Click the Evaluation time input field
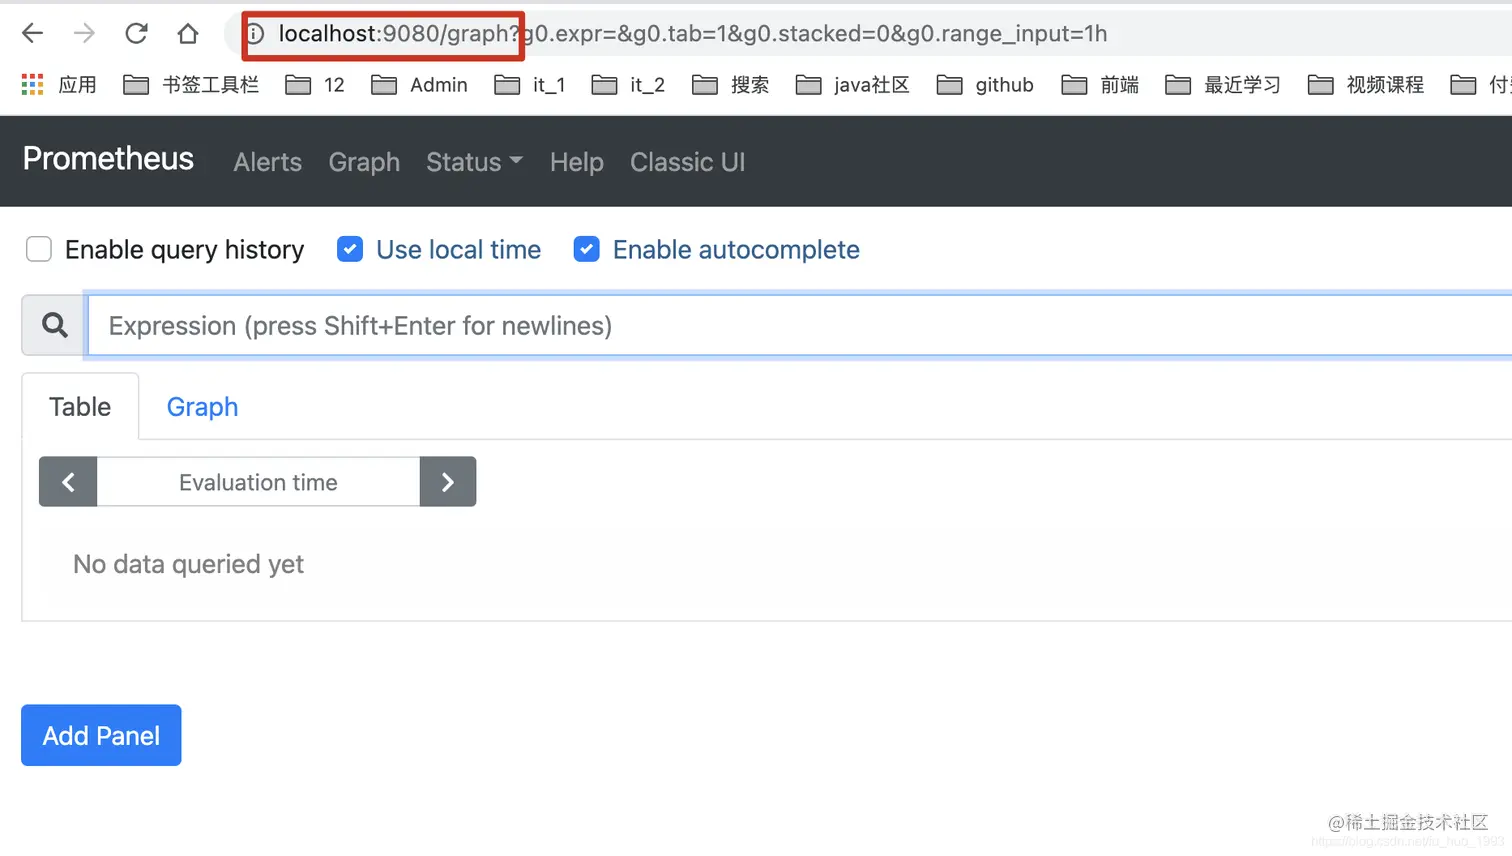 tap(258, 482)
